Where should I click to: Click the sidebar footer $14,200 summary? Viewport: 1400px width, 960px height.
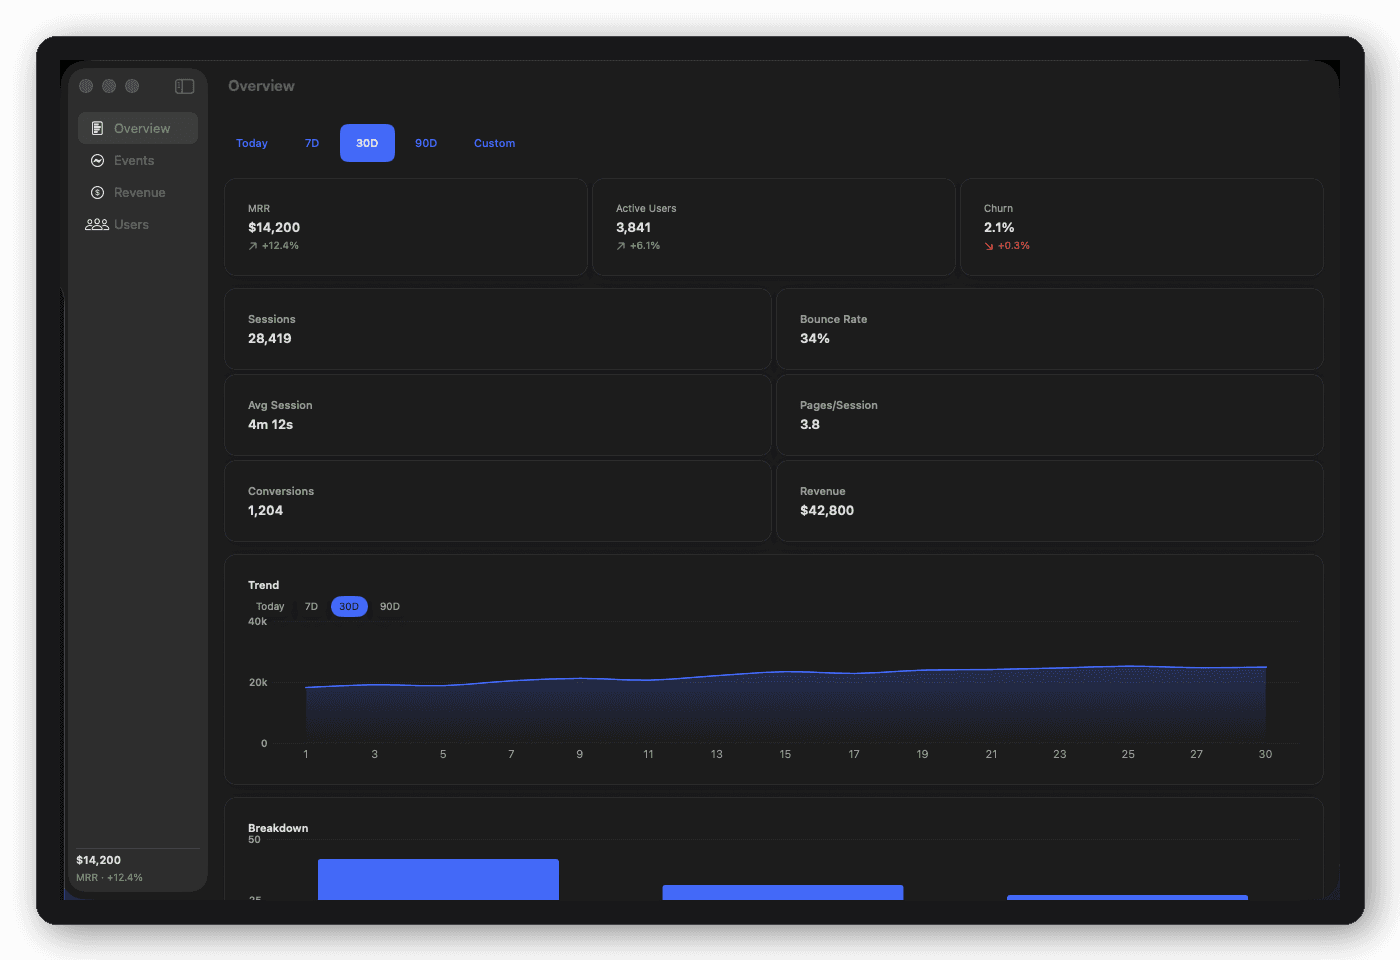tap(99, 860)
